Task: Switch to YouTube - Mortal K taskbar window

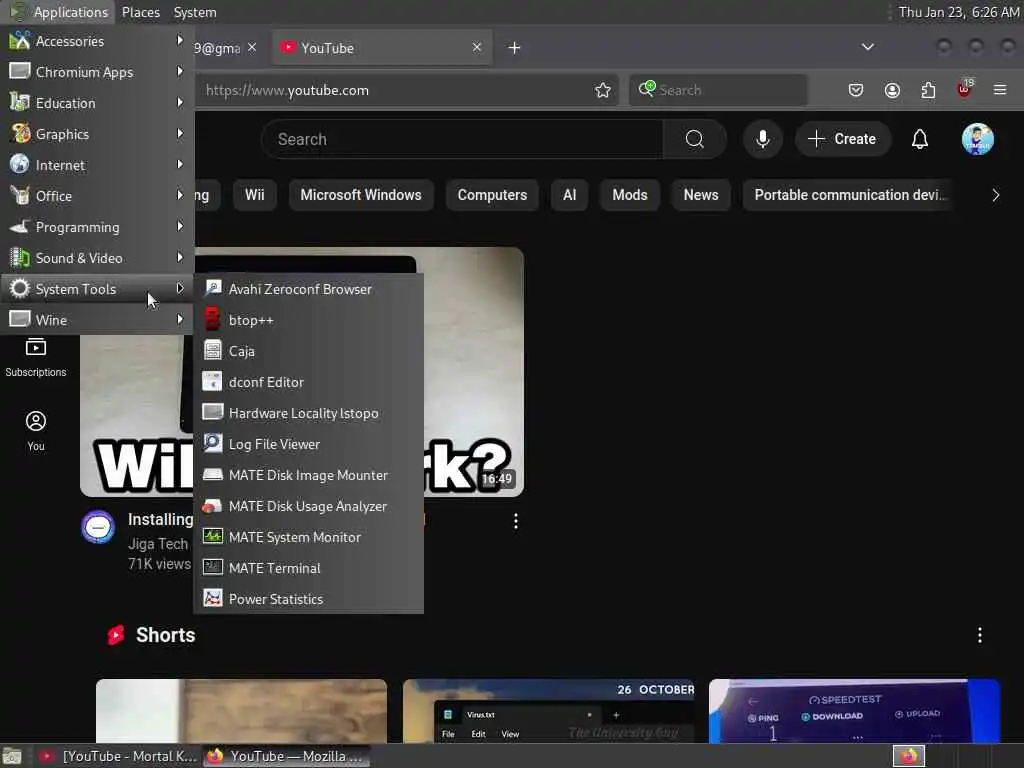Action: 118,756
